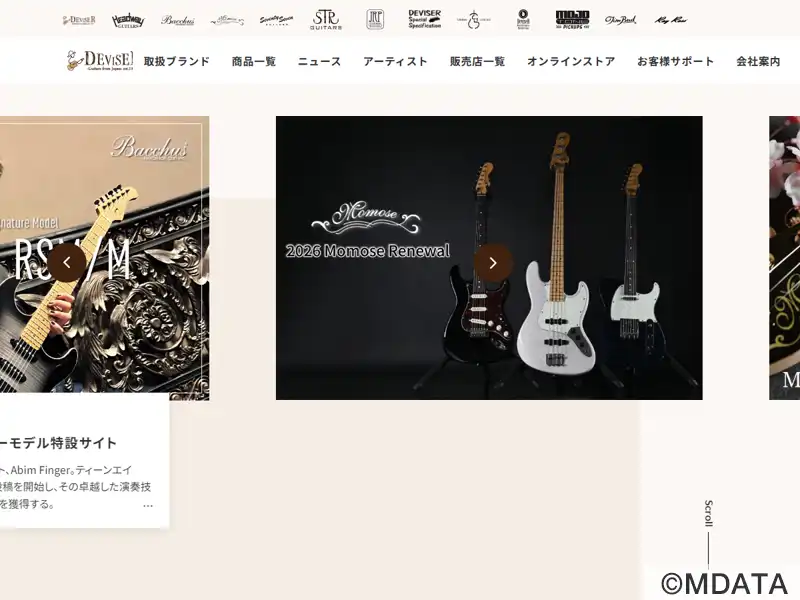Open the Bacchus brand logo in top strip
800x600 pixels.
coord(178,20)
